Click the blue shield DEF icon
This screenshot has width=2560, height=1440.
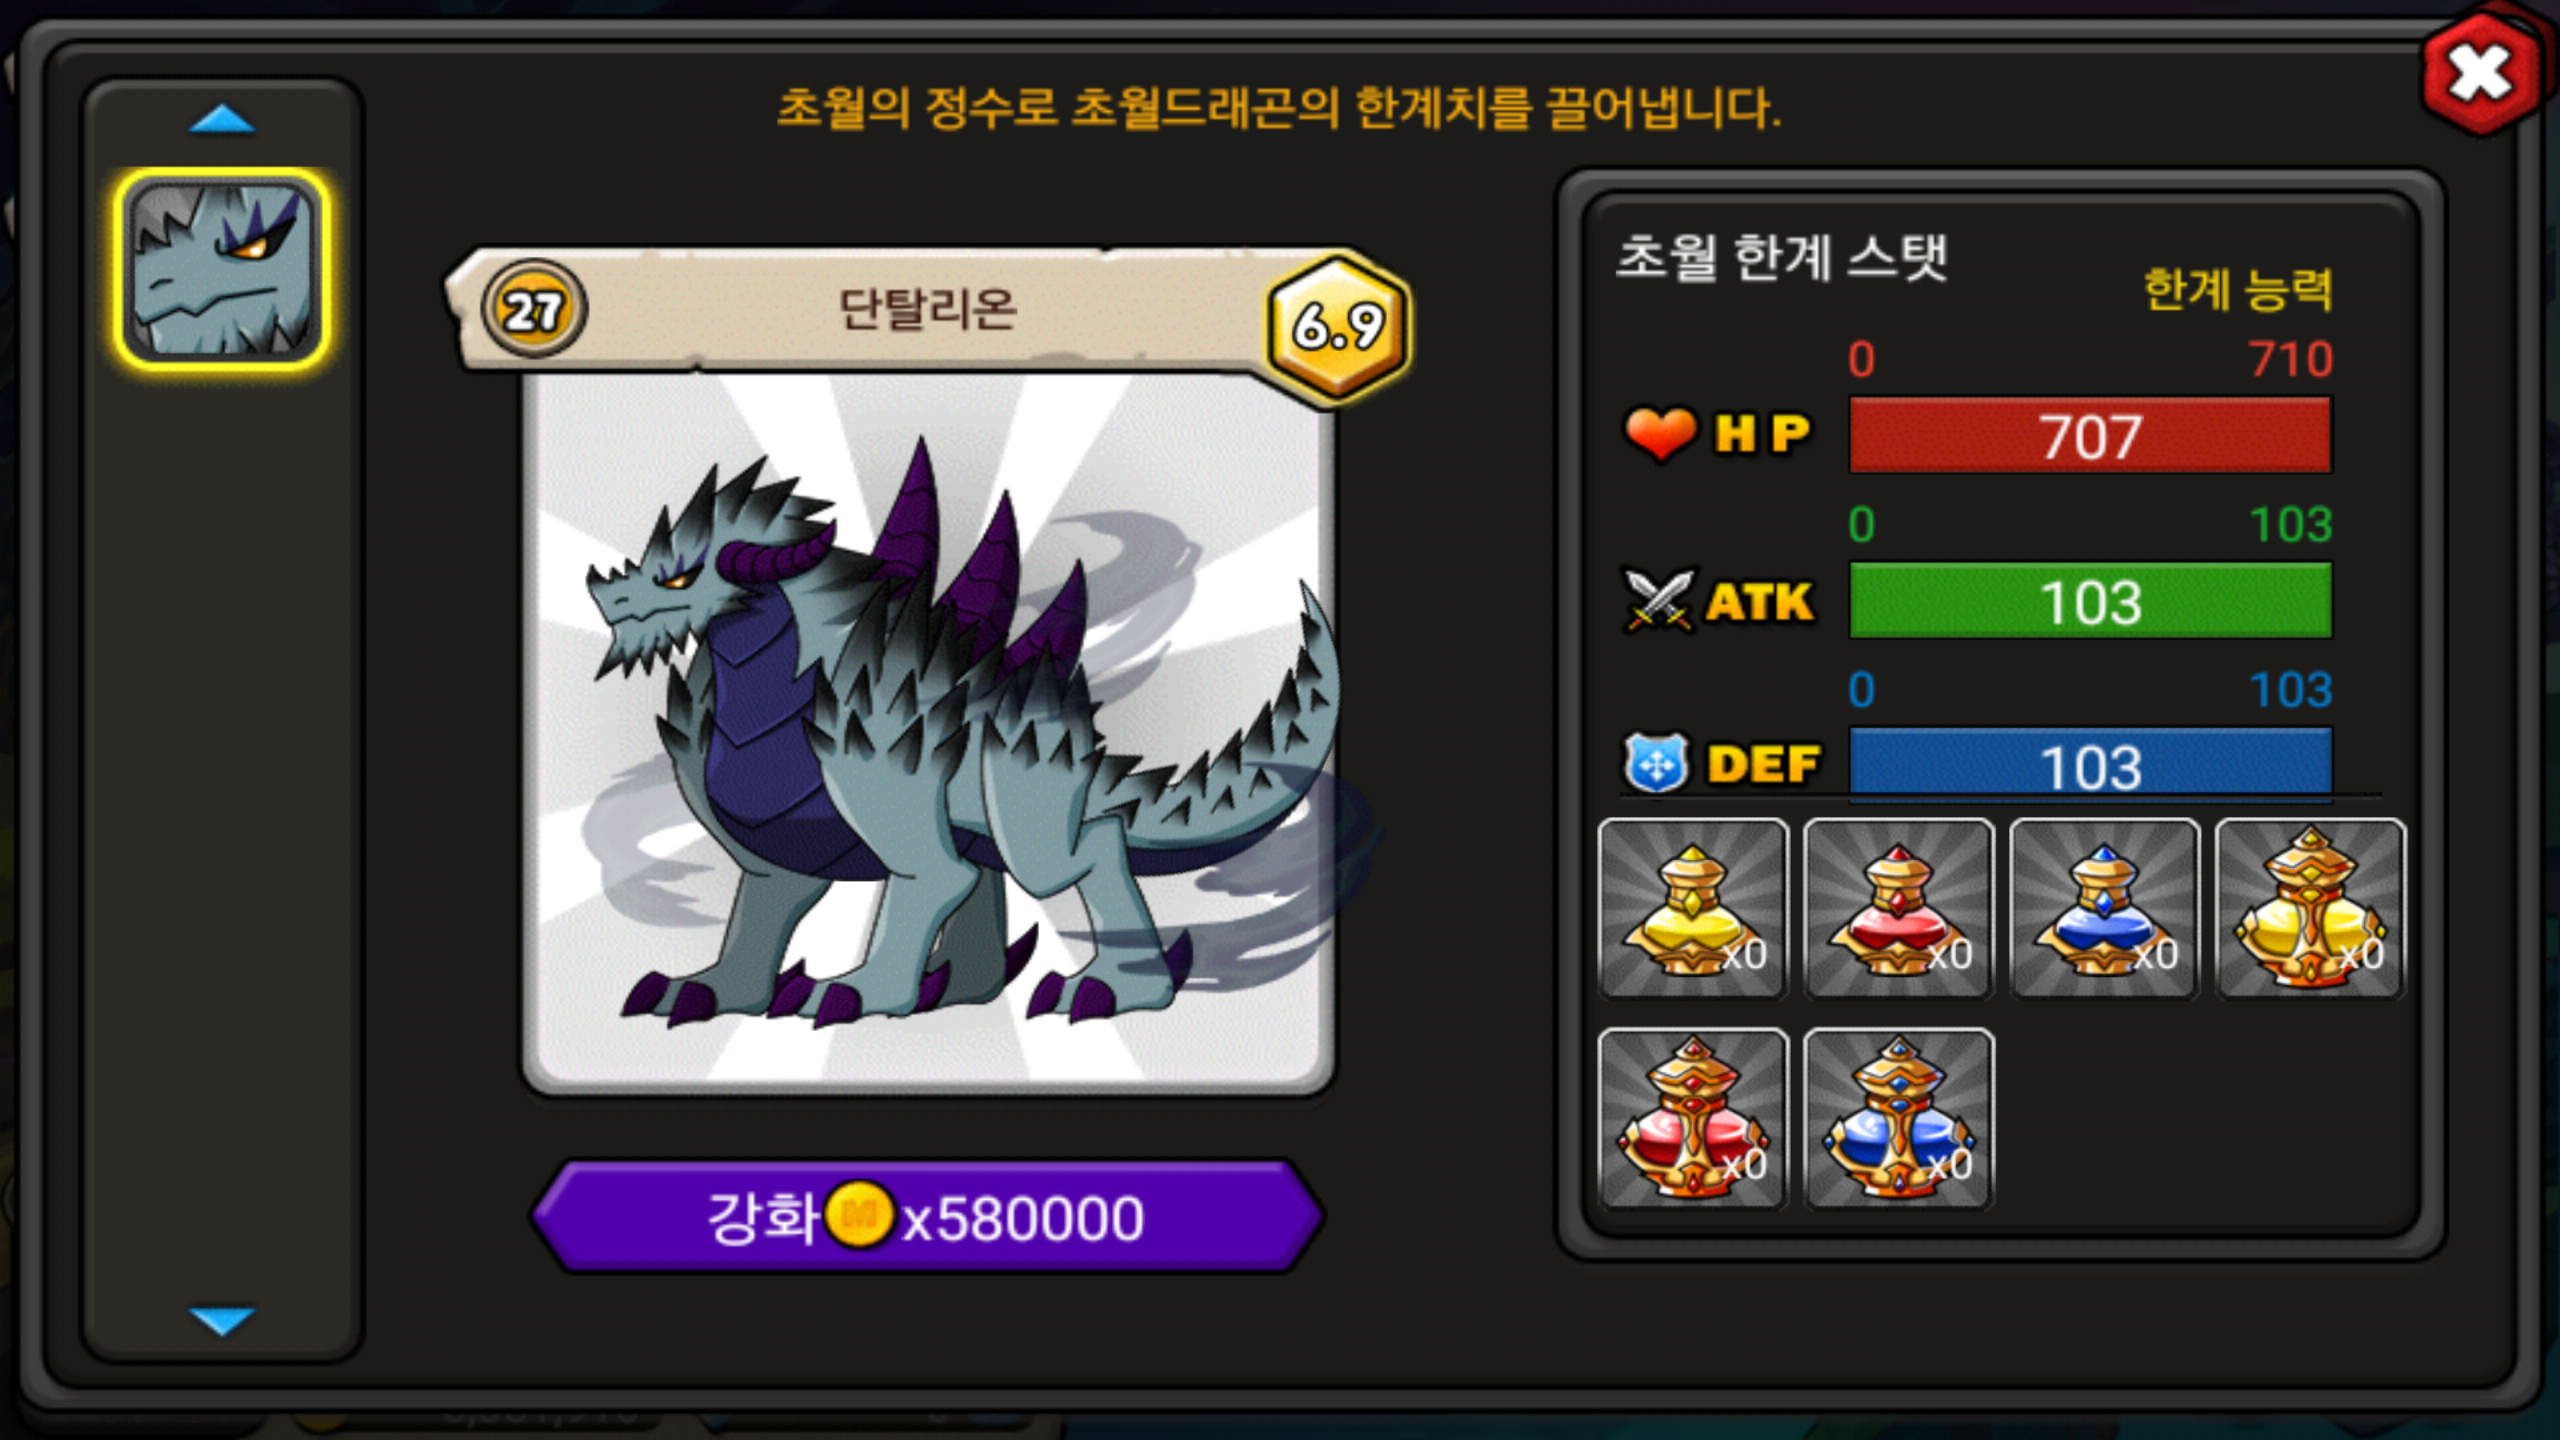(1657, 763)
